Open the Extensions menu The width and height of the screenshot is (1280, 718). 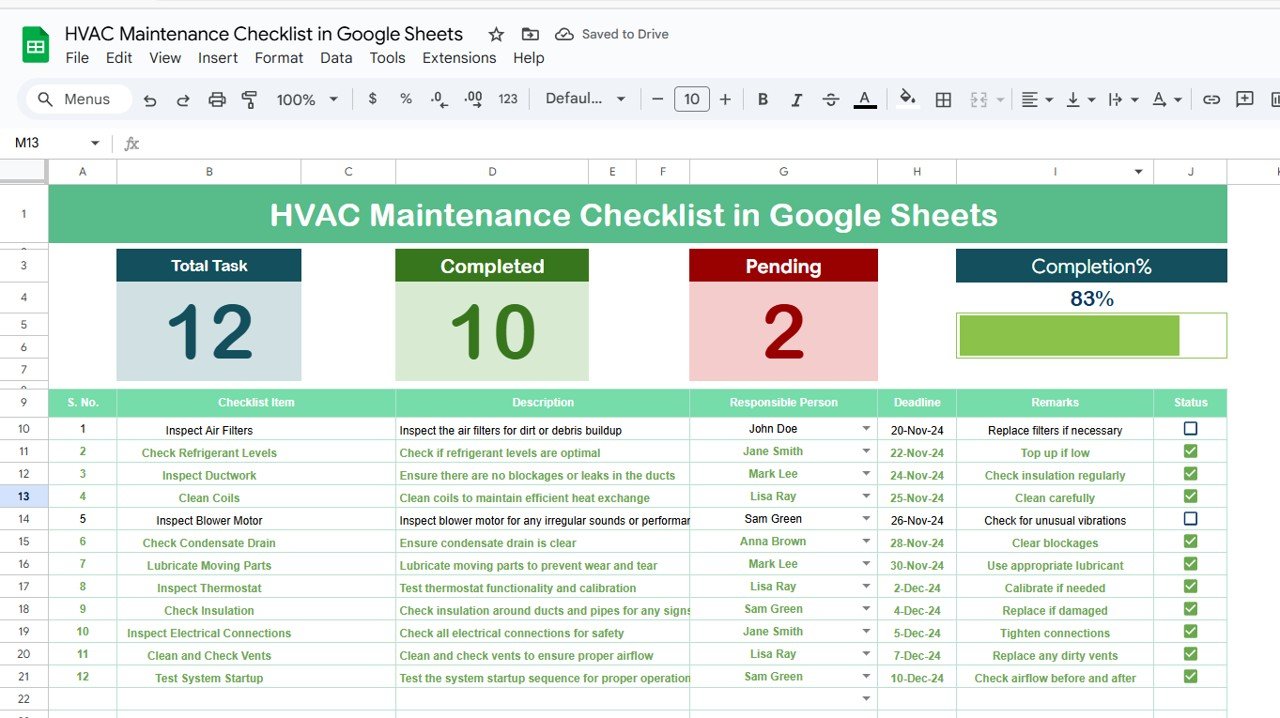tap(459, 58)
